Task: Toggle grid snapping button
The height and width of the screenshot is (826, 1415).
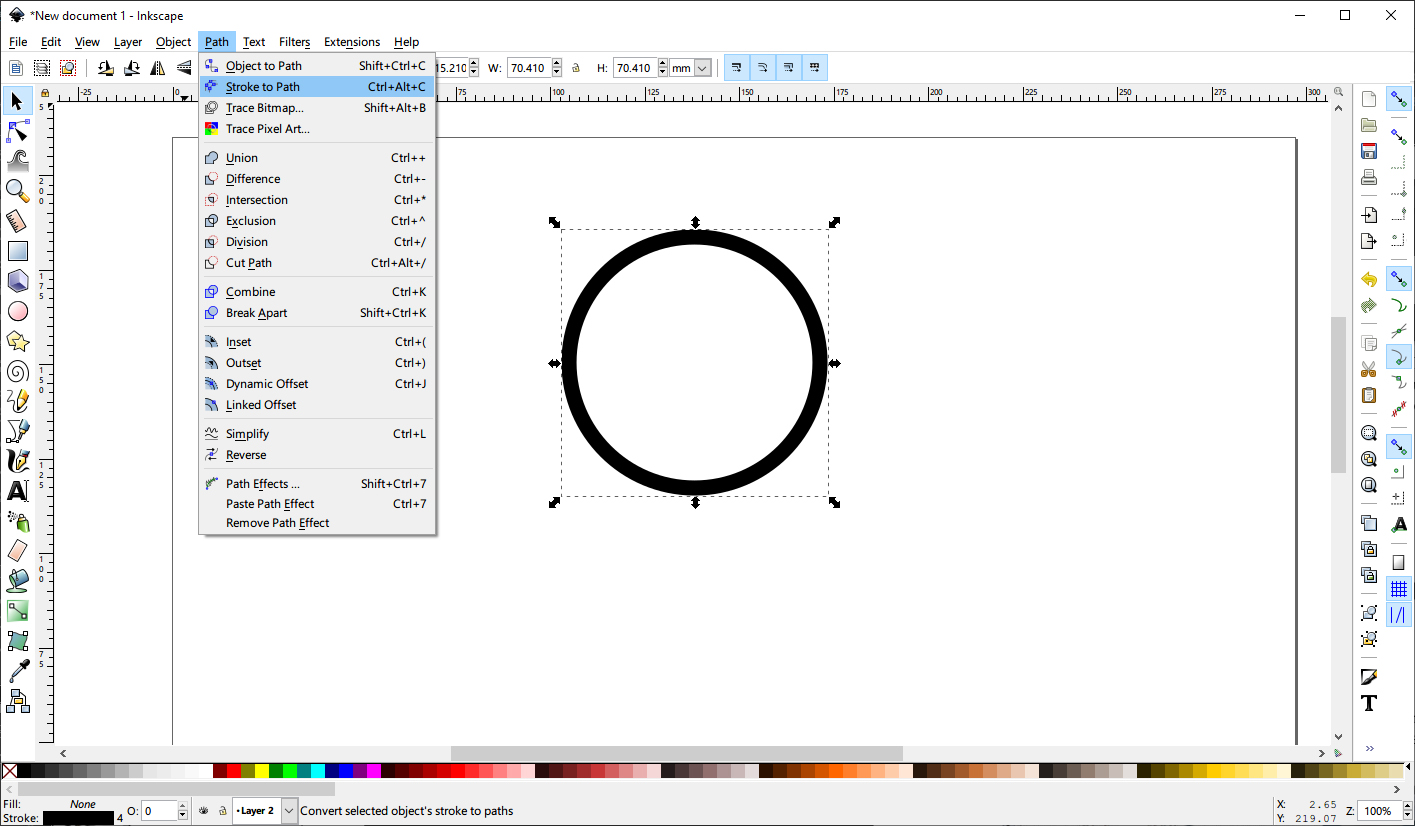Action: [1399, 590]
